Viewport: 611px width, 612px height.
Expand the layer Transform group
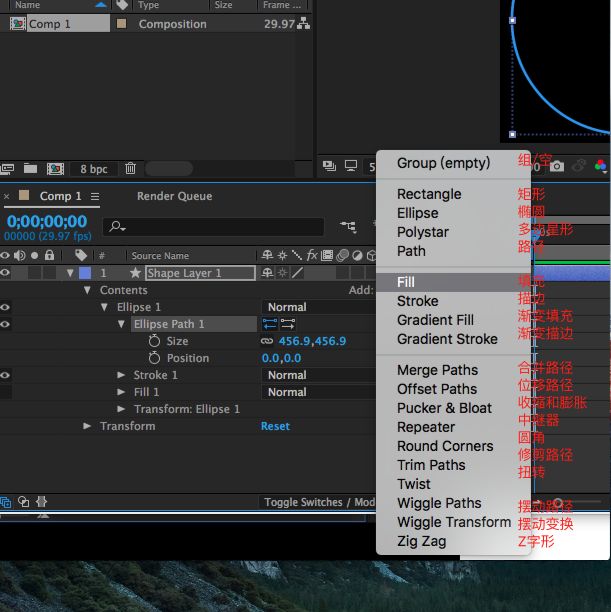point(87,426)
